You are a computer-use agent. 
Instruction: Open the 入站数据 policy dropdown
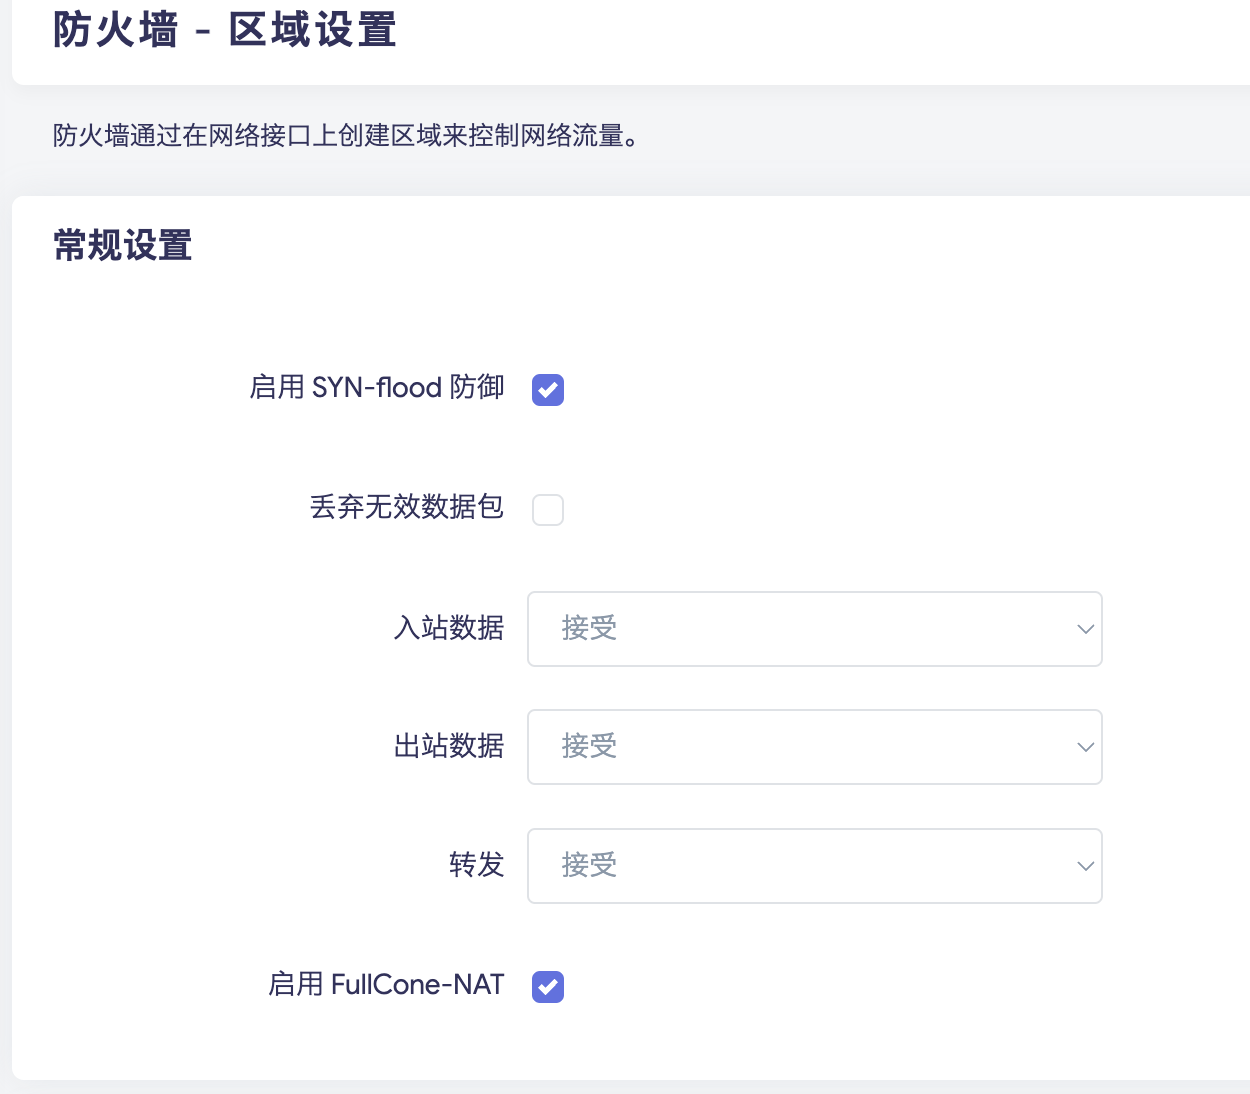pos(814,629)
